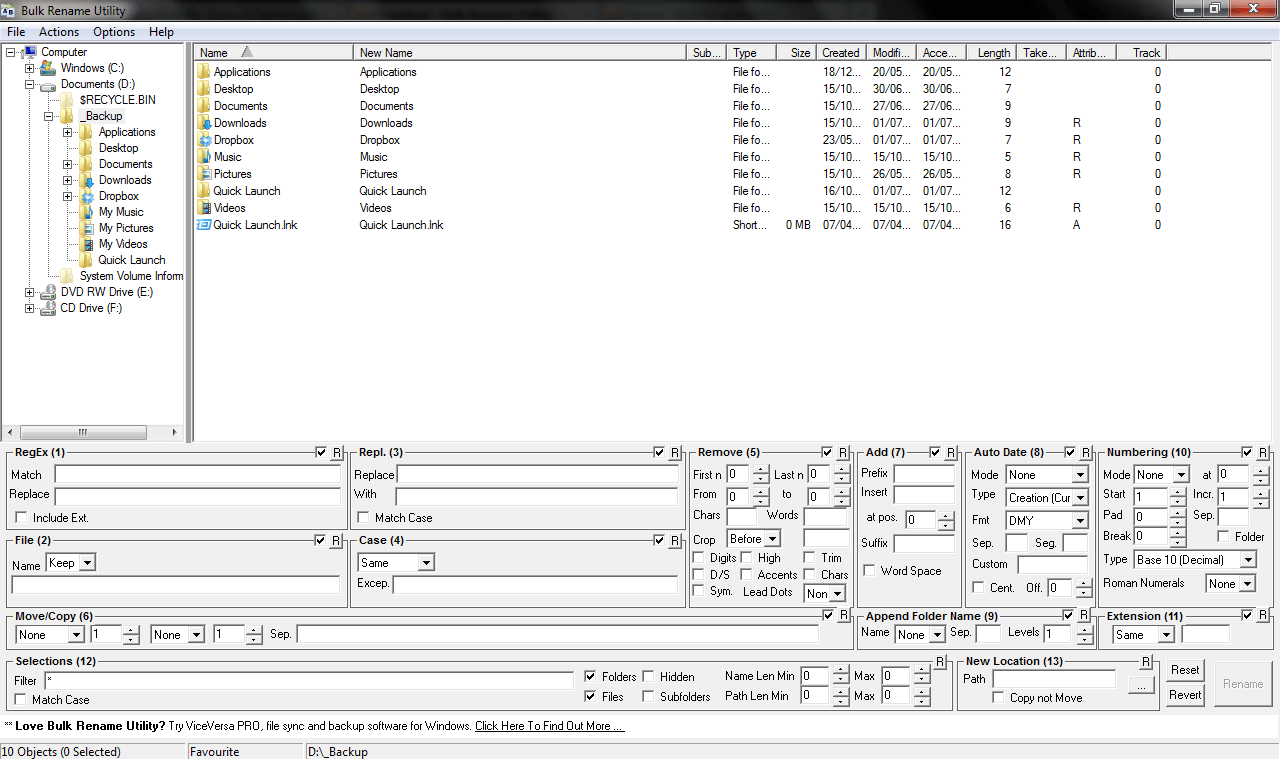1280x759 pixels.
Task: Collapse the _Backup folder tree node
Action: [48, 116]
